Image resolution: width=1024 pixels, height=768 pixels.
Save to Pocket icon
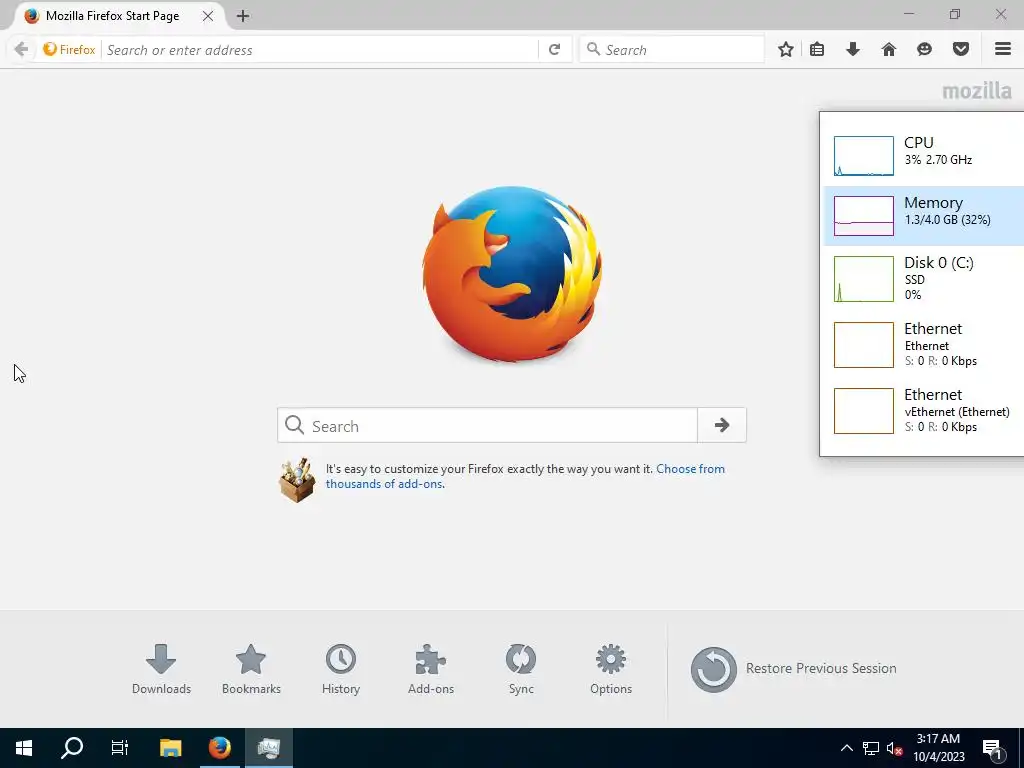pos(961,49)
